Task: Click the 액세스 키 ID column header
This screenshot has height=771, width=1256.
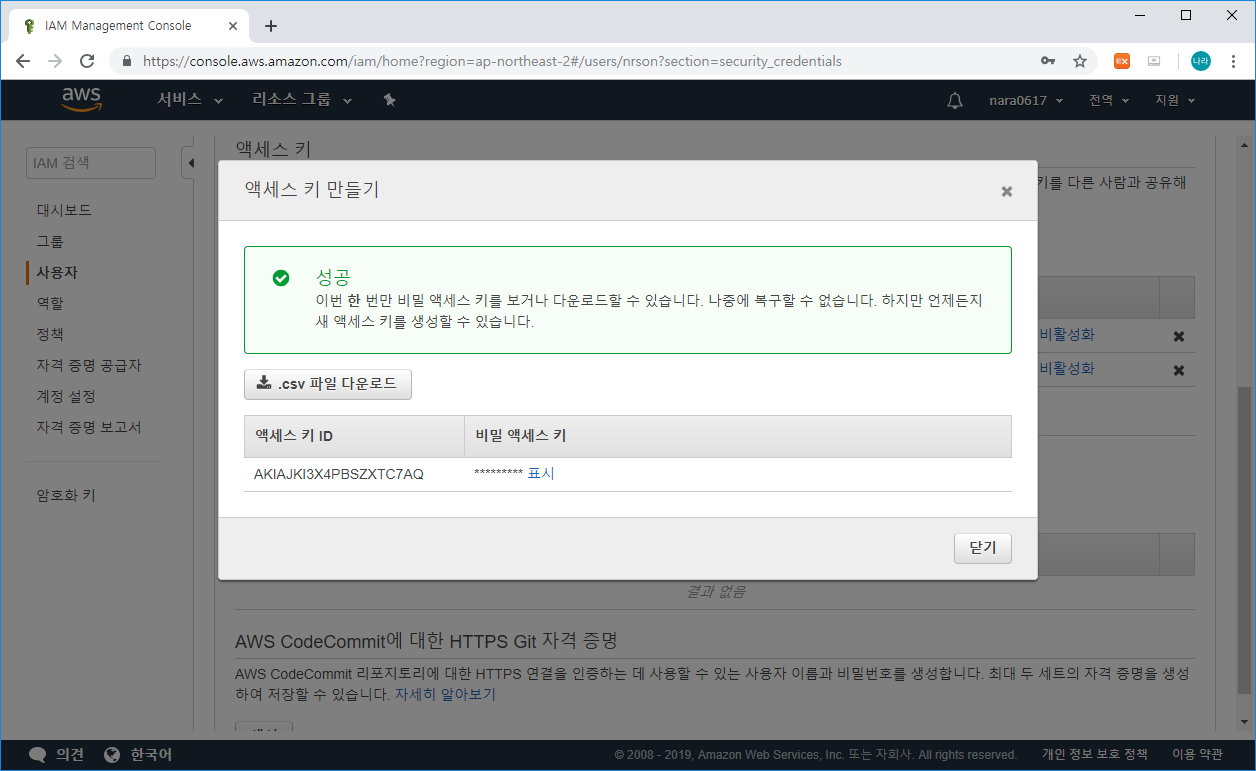Action: point(354,436)
